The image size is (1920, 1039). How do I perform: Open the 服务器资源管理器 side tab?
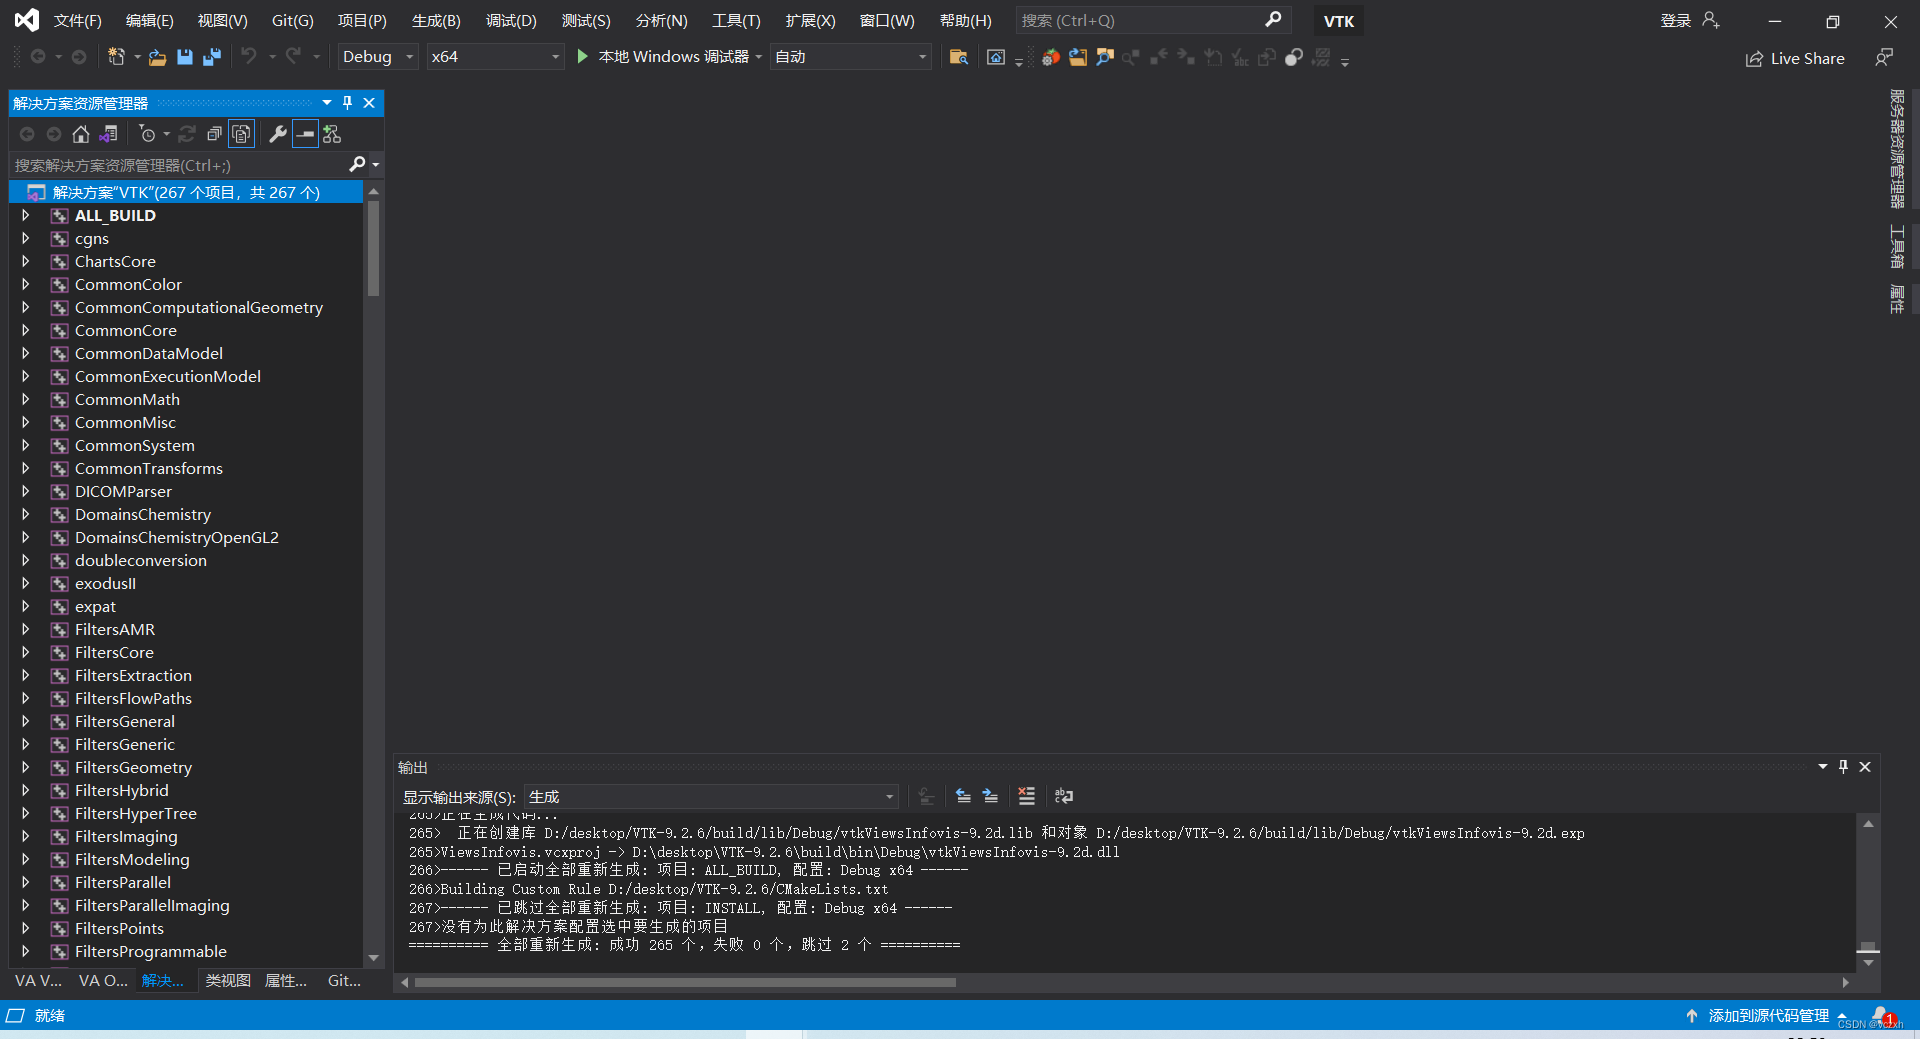1897,149
